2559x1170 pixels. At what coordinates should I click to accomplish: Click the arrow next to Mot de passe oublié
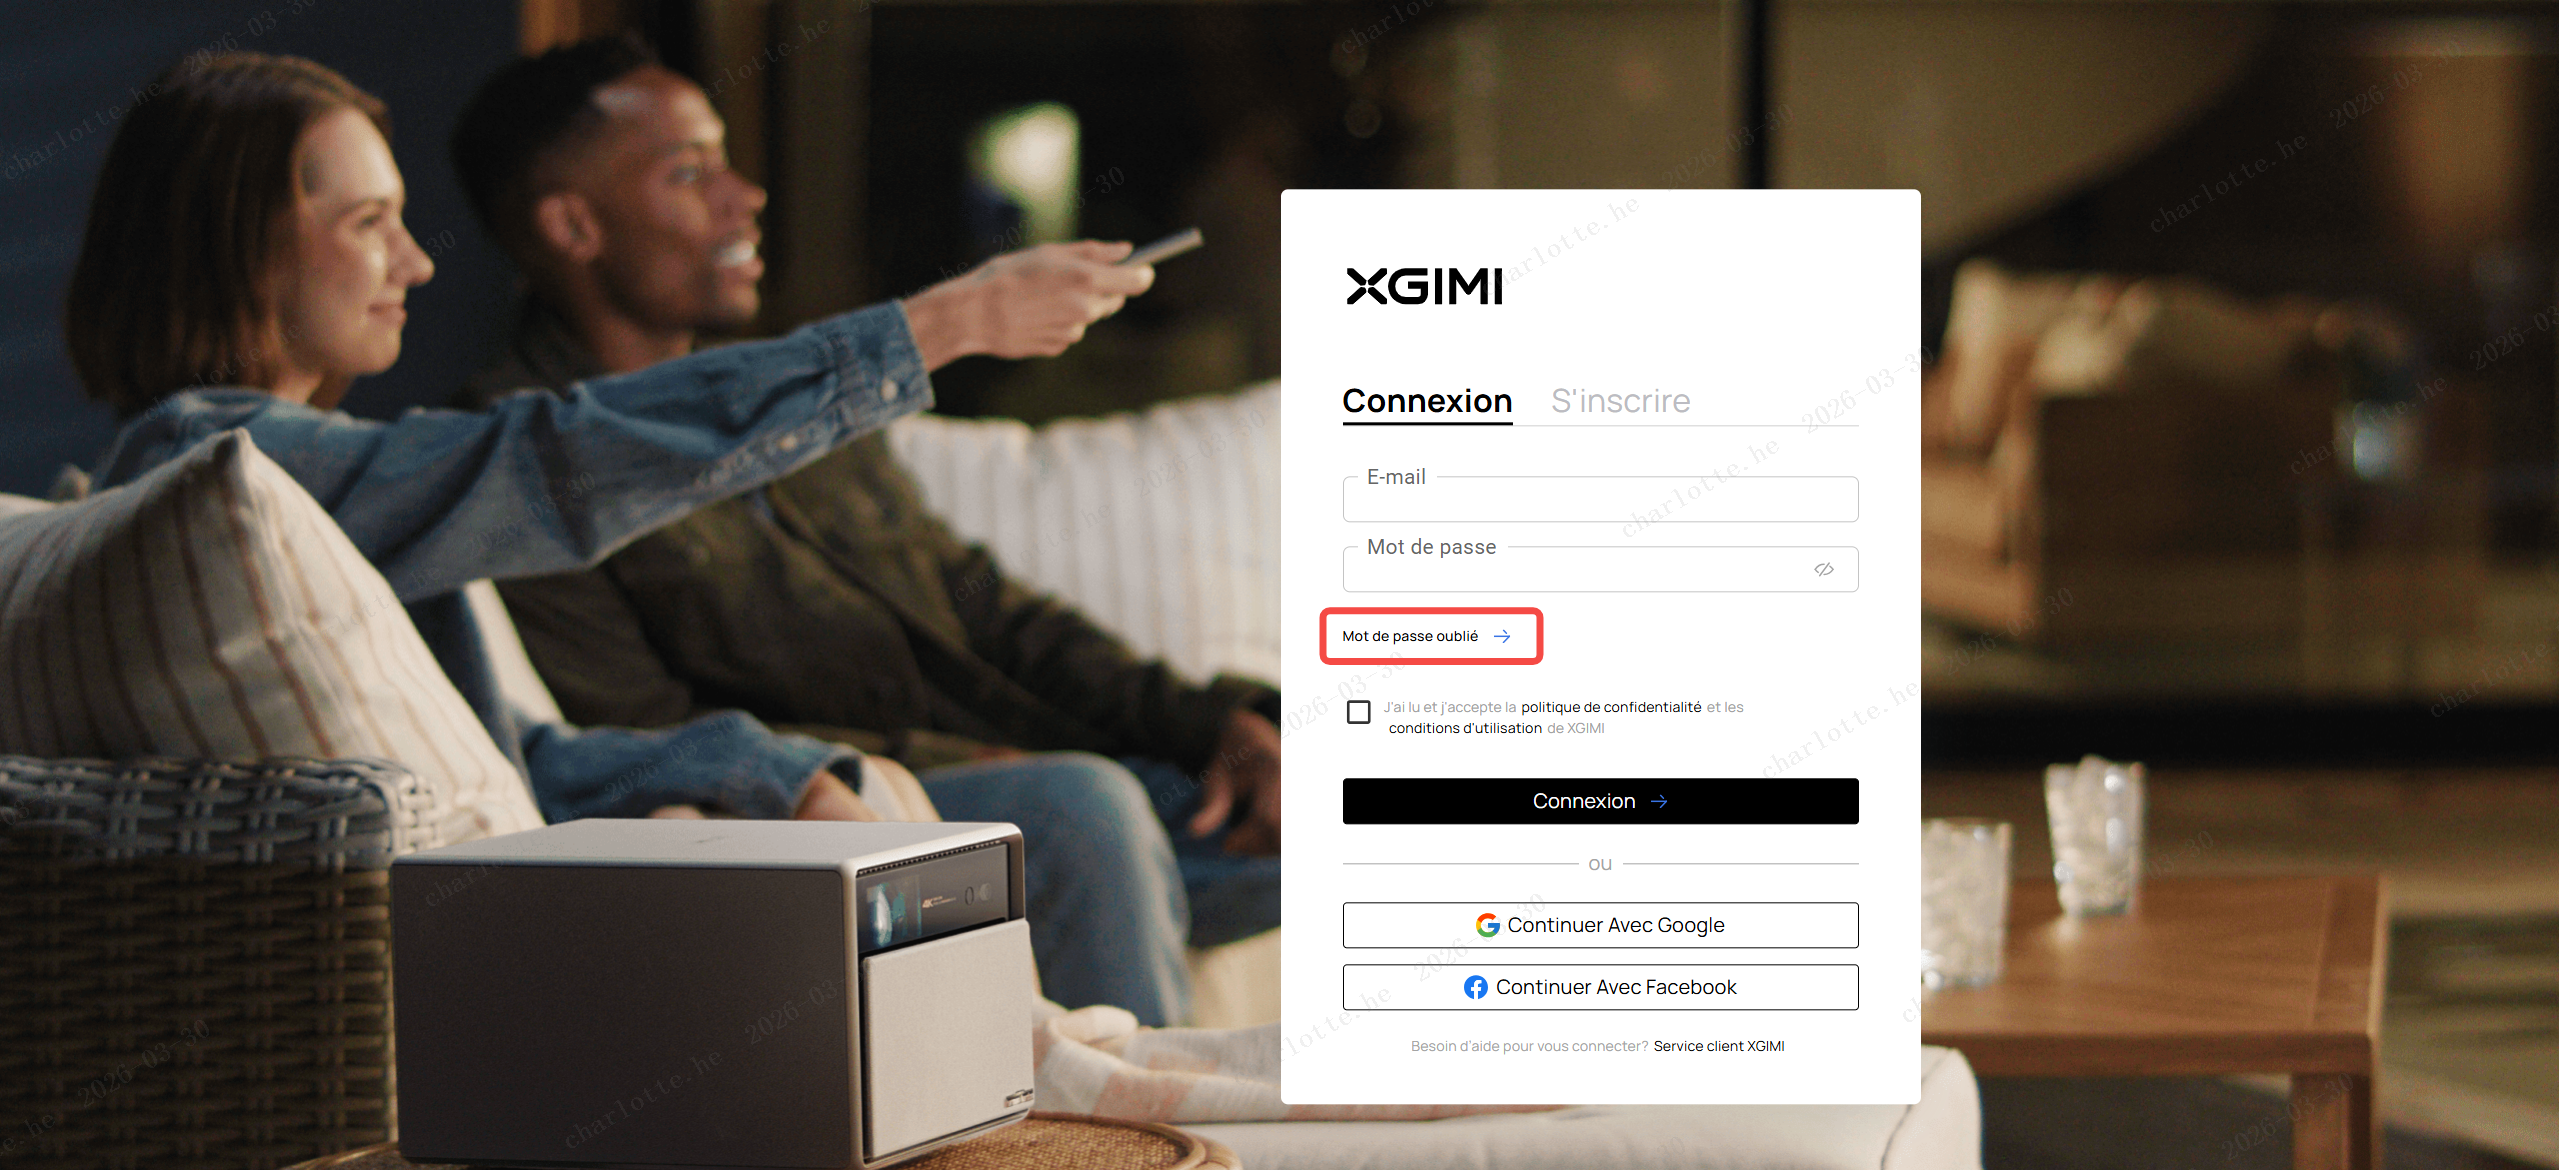[1502, 636]
